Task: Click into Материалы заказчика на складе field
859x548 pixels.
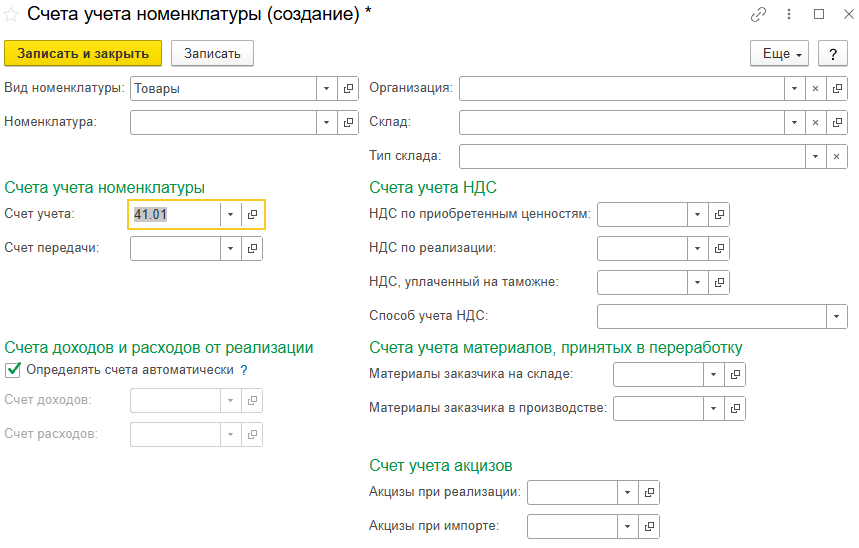Action: pos(658,374)
